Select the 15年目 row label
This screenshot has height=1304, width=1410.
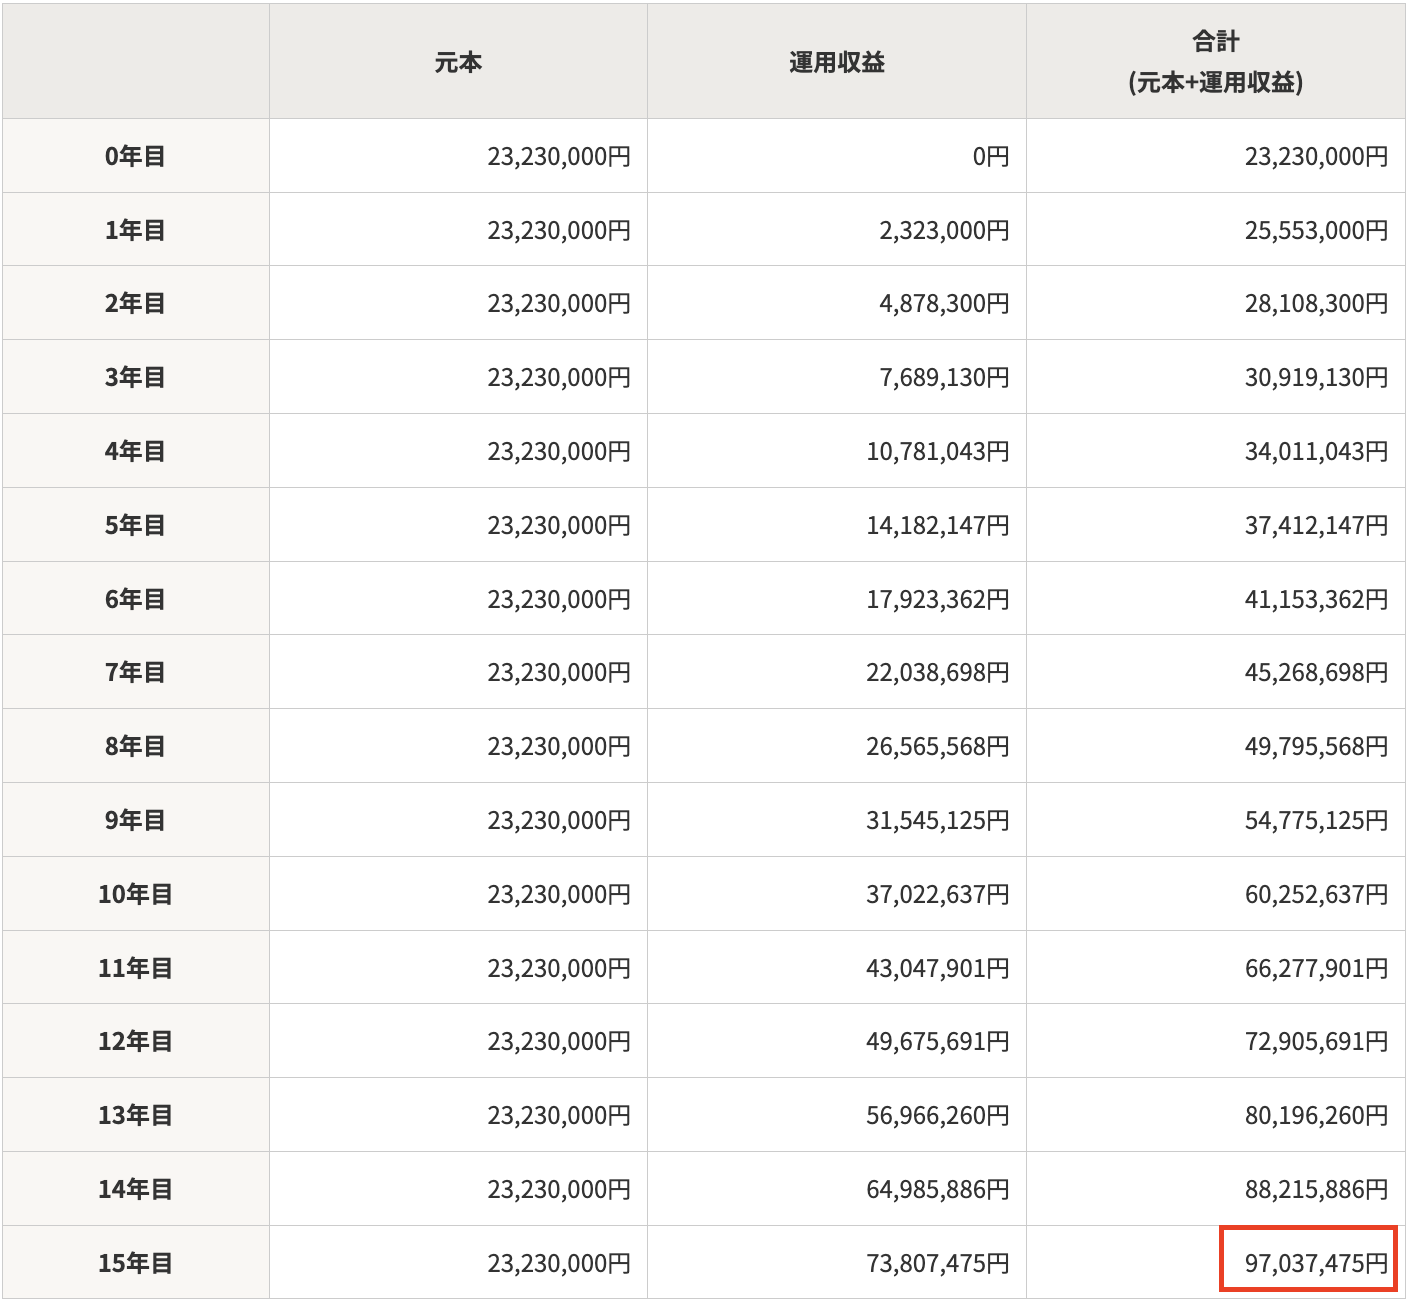pos(135,1263)
